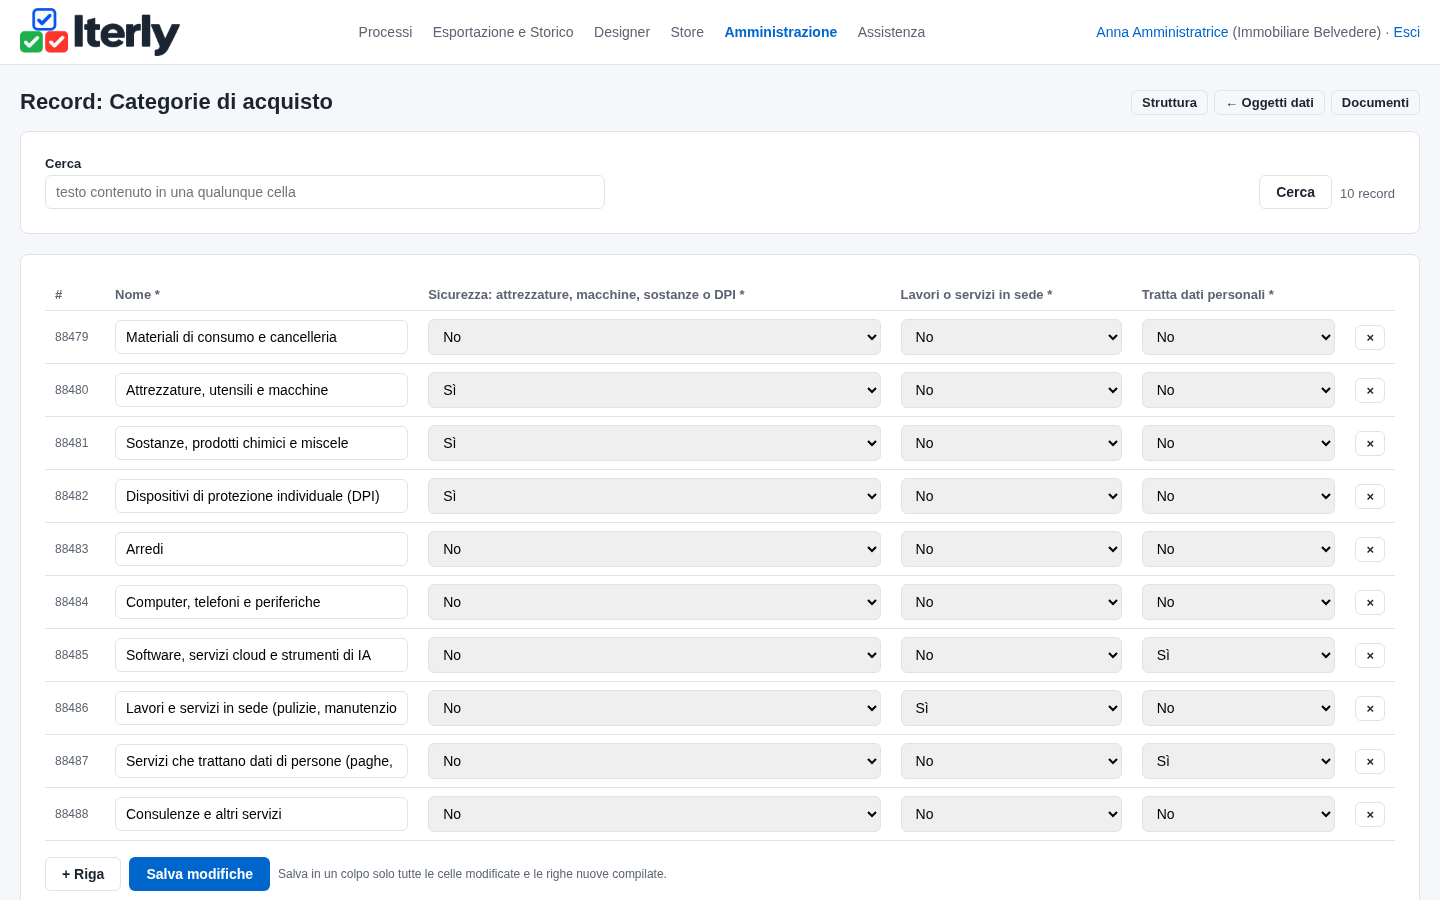Screen dimensions: 1440x900
Task: Expand Lavori o servizi dropdown for Sostanze row
Action: click(x=1011, y=443)
